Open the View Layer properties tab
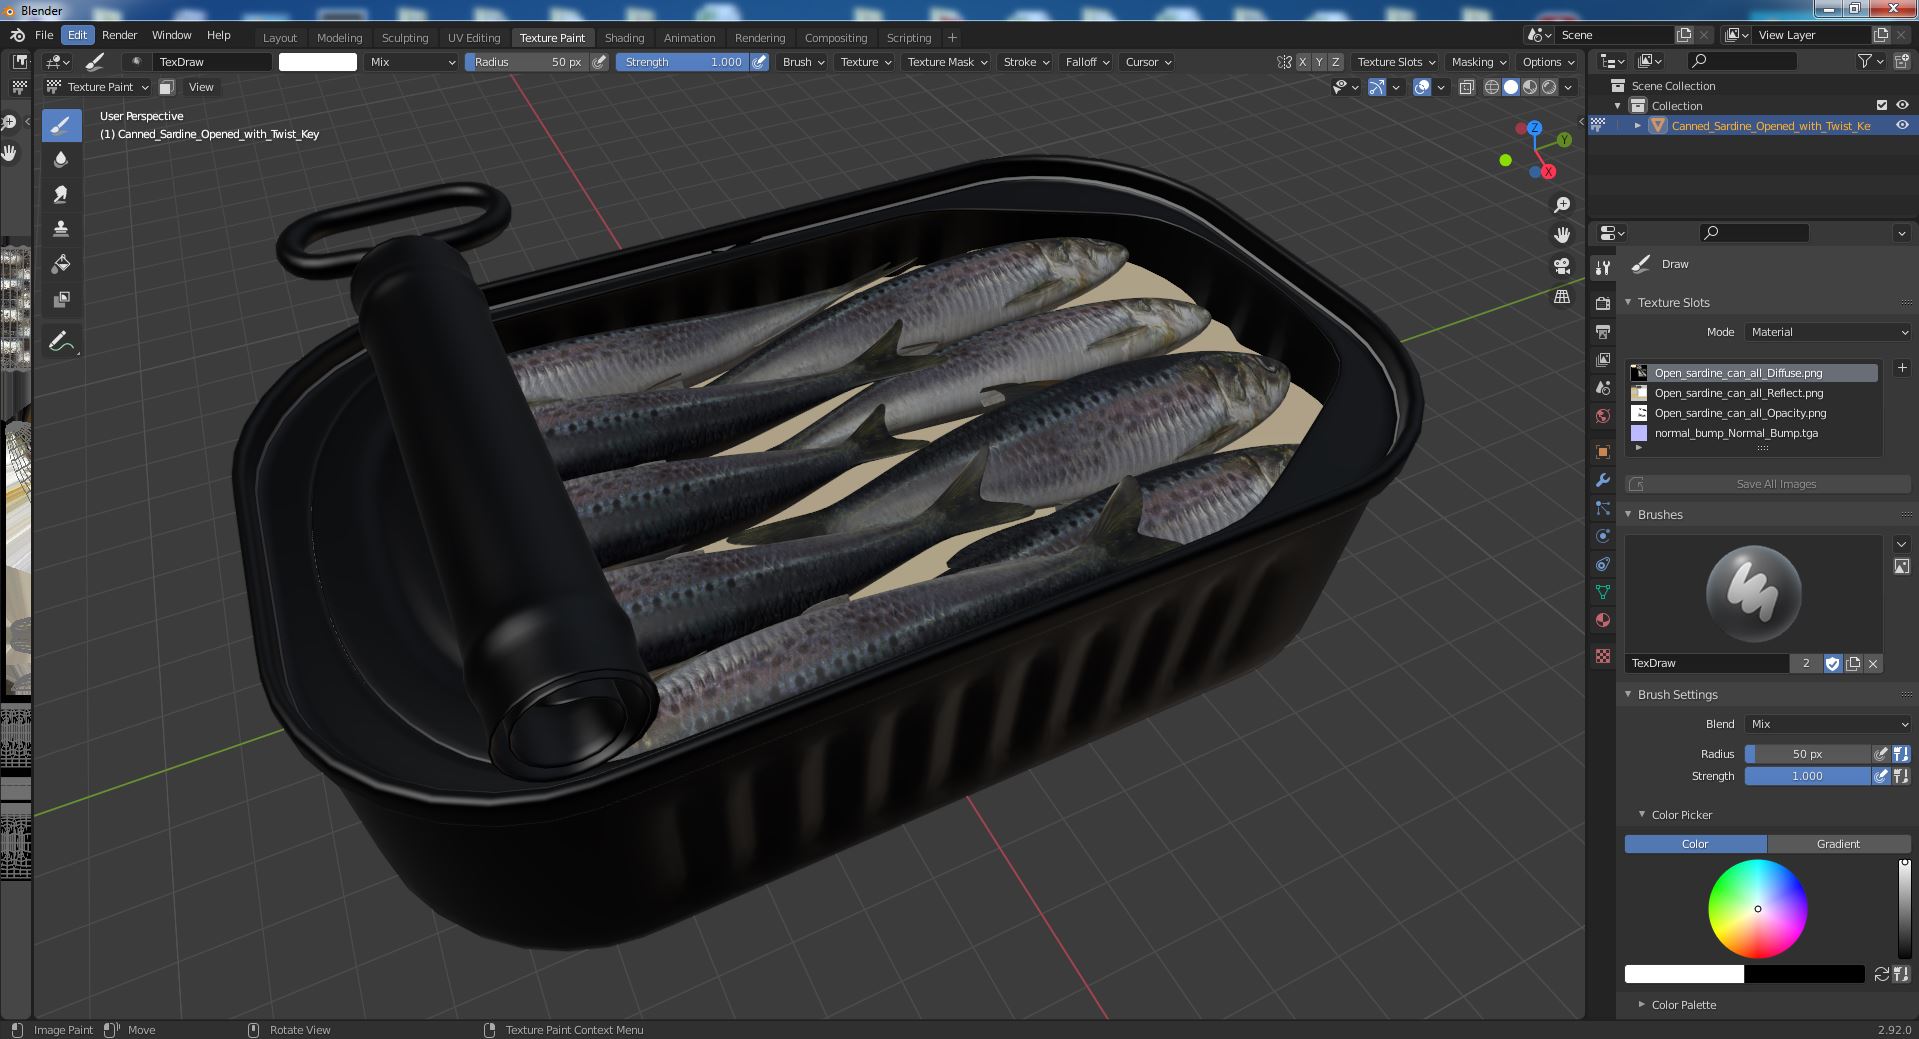The image size is (1919, 1039). click(x=1603, y=359)
